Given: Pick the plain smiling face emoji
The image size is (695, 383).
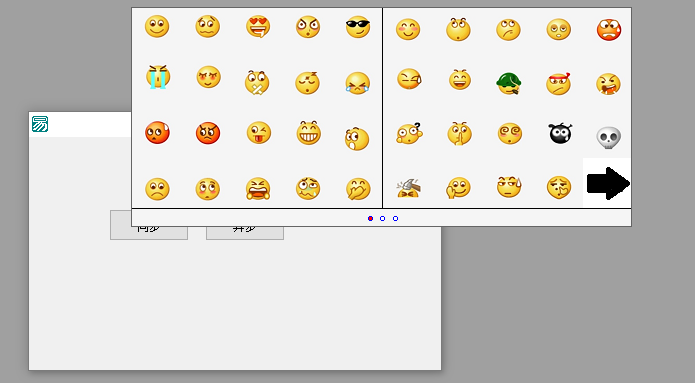Looking at the screenshot, I should click(x=157, y=27).
